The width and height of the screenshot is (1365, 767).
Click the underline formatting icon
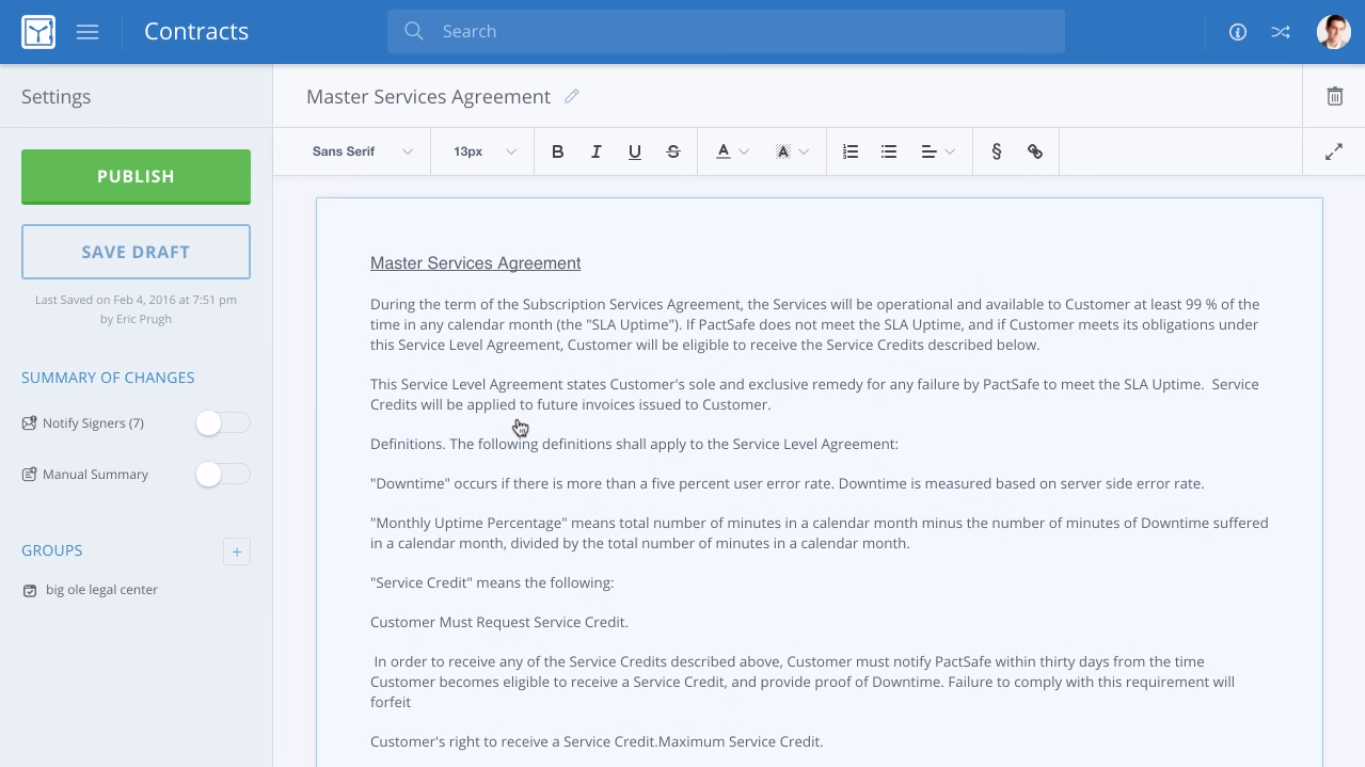click(634, 152)
